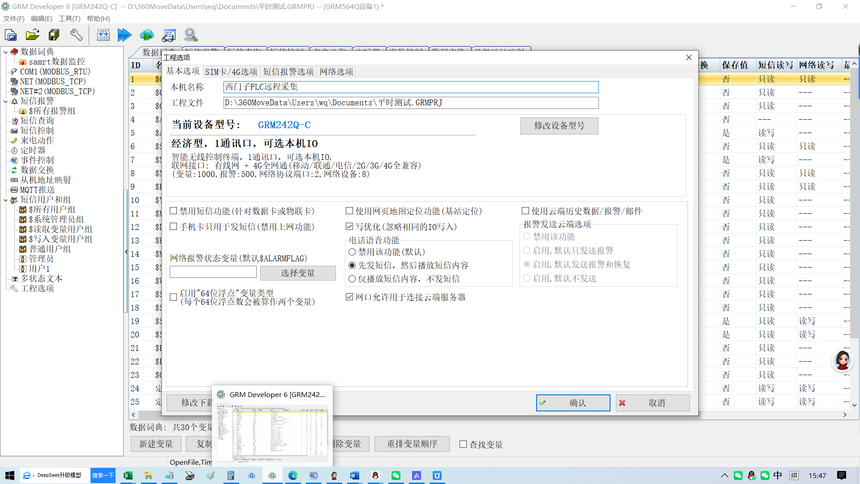Uncheck 写优化(忽略相同的IO写入)
The image size is (860, 484).
click(x=349, y=227)
